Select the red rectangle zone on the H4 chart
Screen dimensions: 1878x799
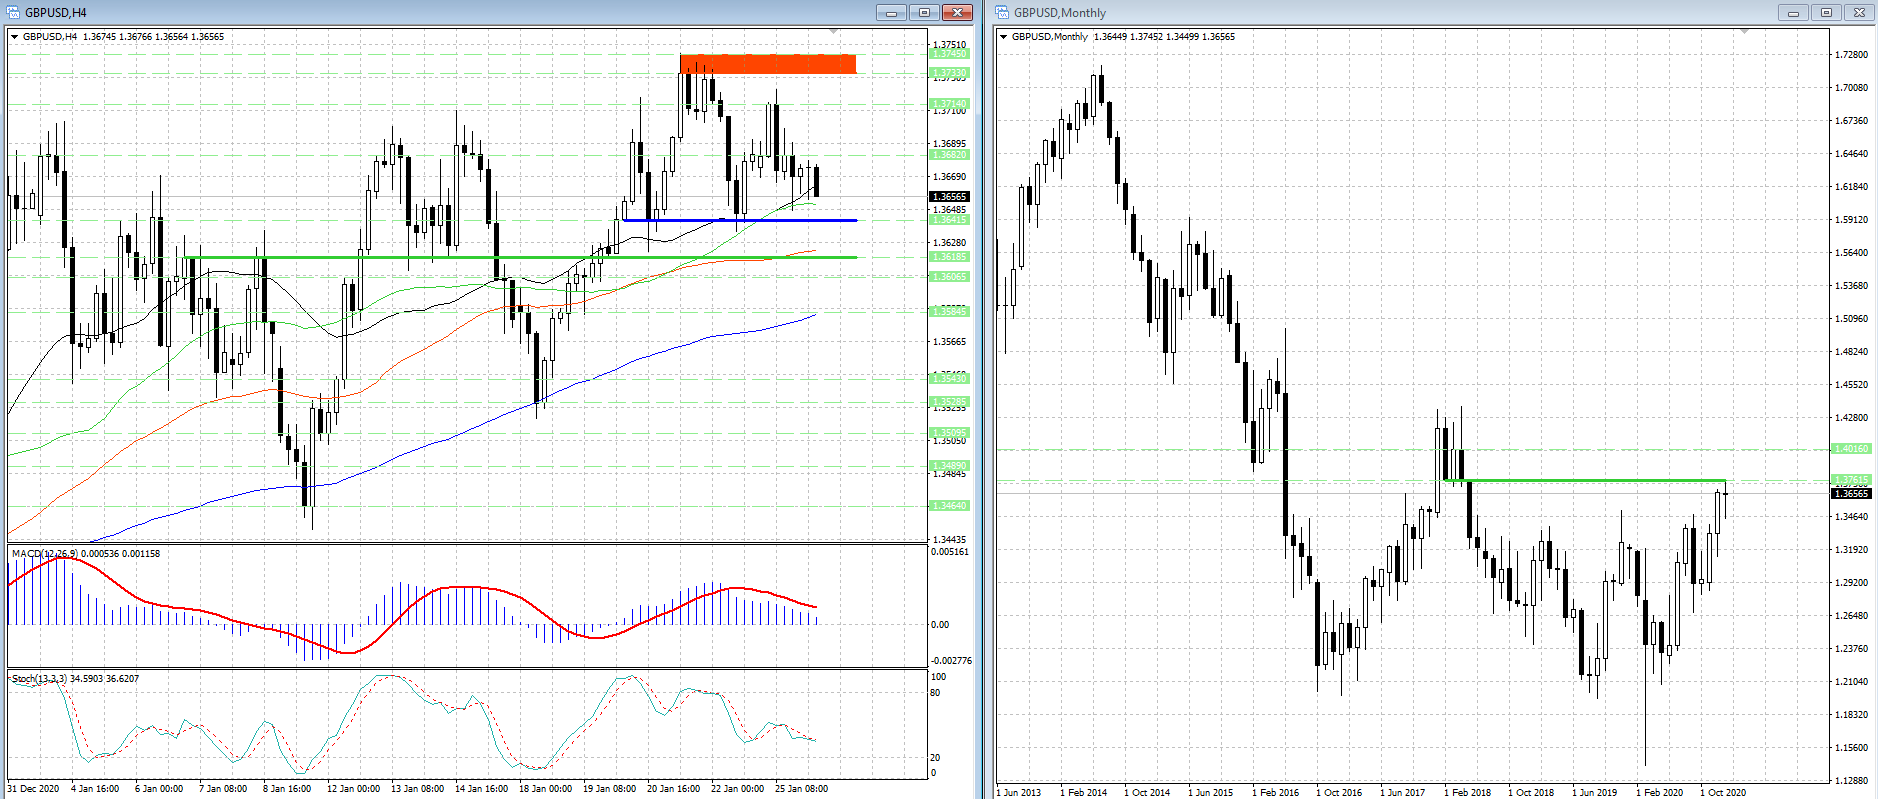[x=768, y=64]
